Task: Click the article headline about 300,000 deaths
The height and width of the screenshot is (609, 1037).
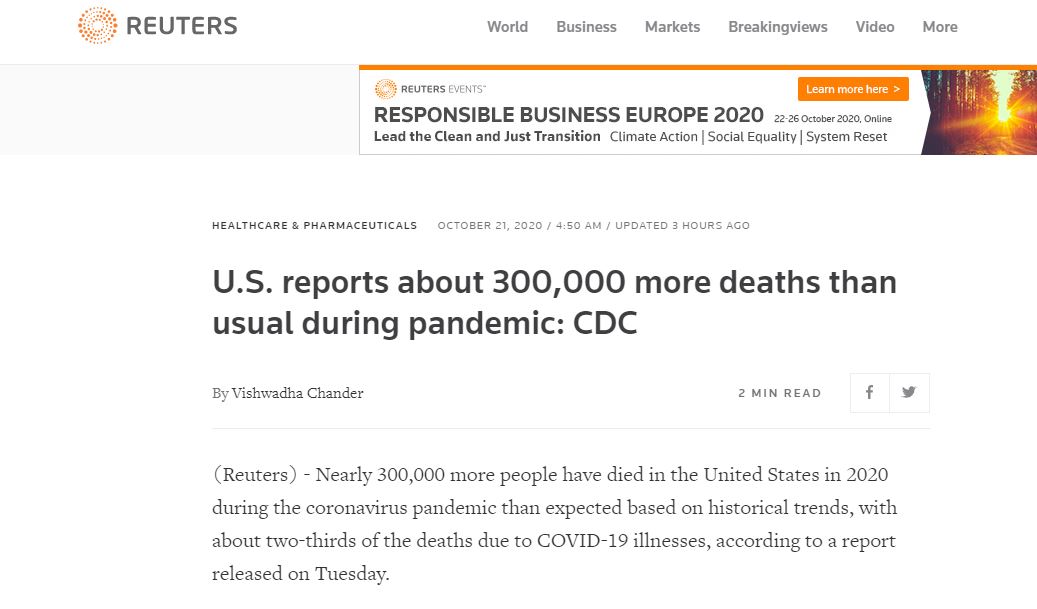Action: (x=554, y=302)
